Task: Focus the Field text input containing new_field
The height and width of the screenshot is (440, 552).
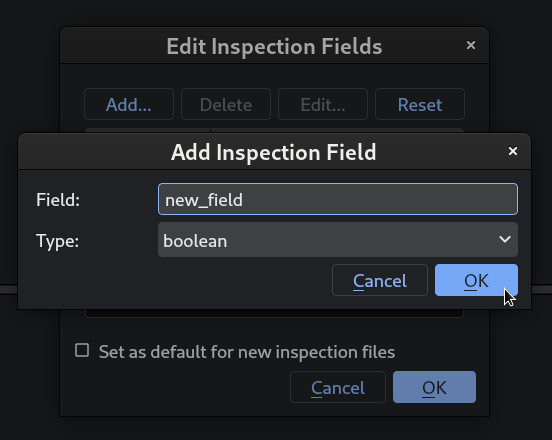Action: [338, 199]
